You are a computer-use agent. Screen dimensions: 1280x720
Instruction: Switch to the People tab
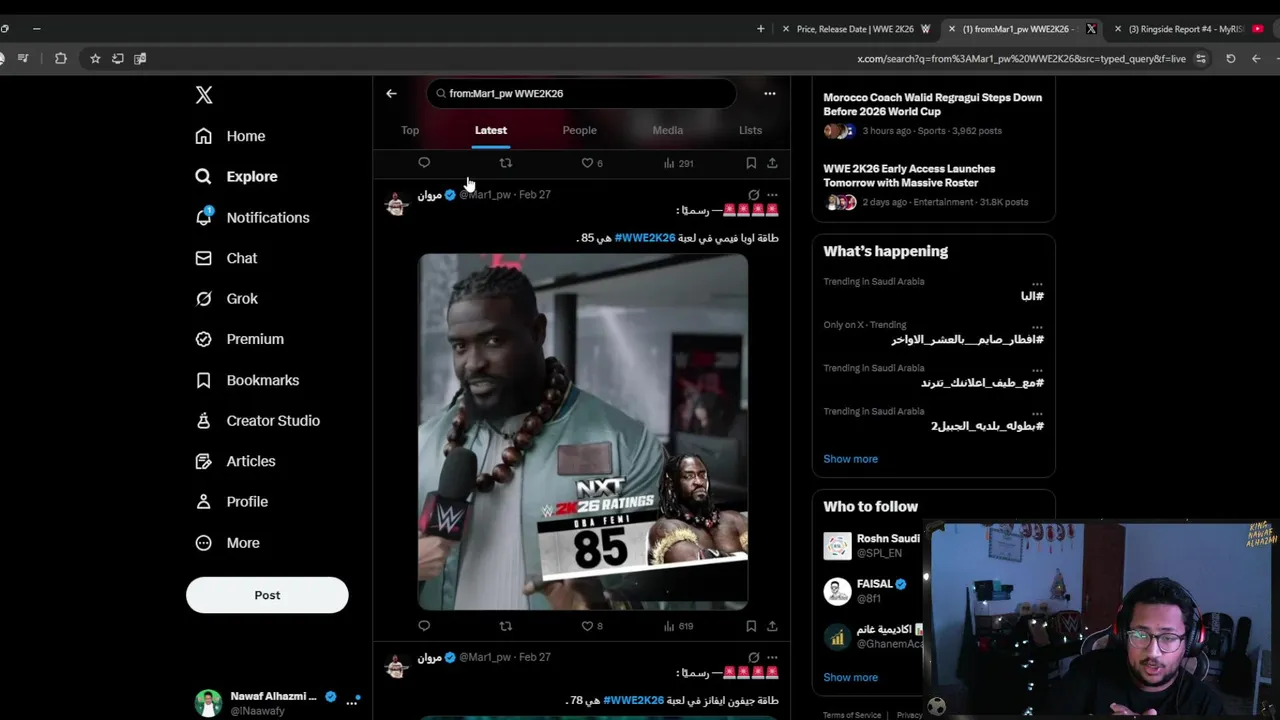579,131
